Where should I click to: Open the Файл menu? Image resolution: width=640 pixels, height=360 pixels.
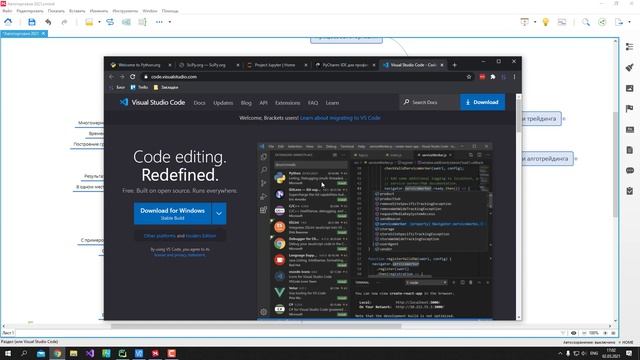[x=7, y=11]
